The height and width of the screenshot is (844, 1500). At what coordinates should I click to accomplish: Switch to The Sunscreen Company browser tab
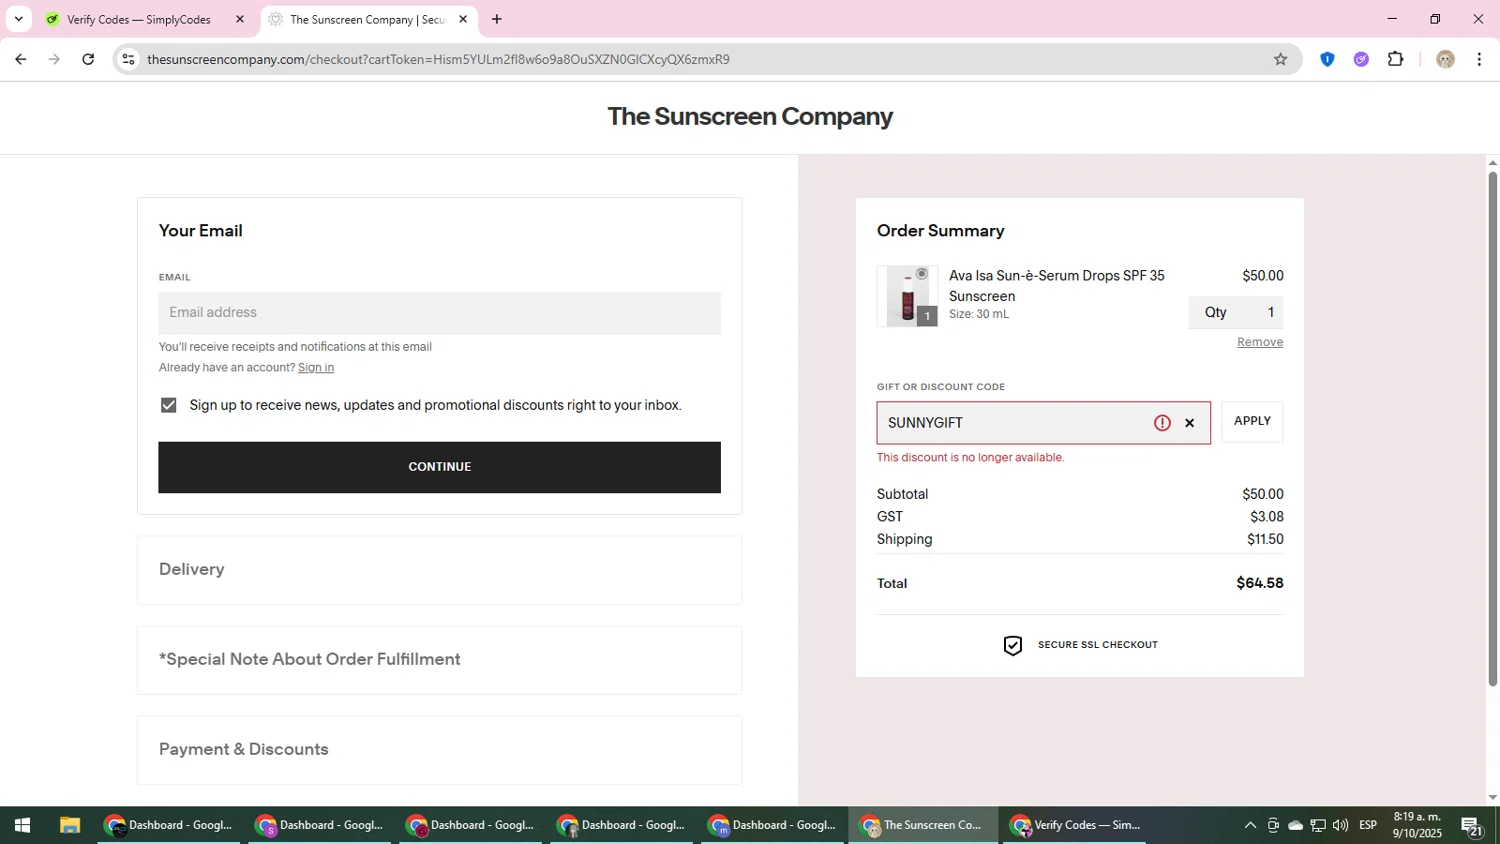point(368,19)
